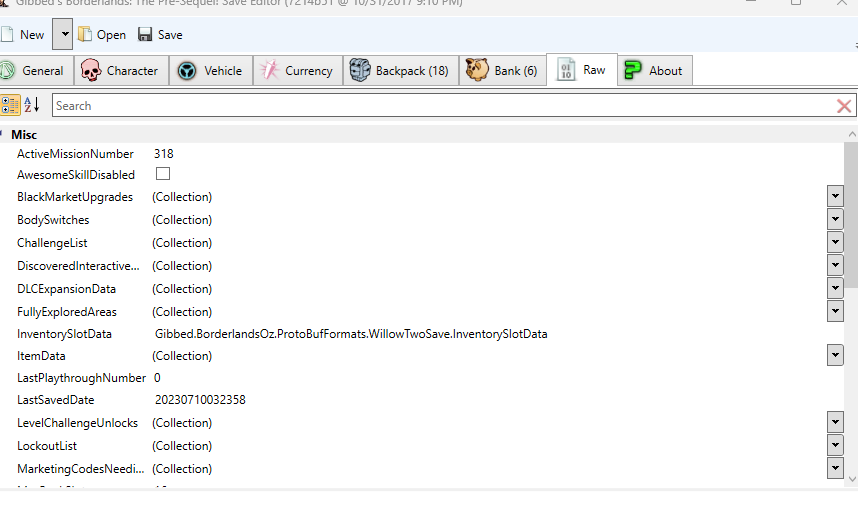This screenshot has width=858, height=529.
Task: Click the Raw binary file icon
Action: tap(566, 69)
